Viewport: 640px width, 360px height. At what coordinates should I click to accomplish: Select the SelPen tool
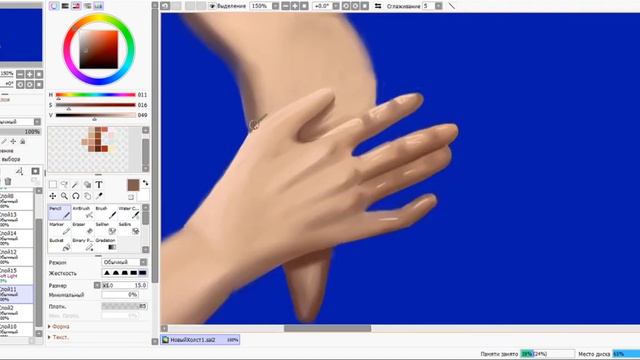[x=106, y=229]
